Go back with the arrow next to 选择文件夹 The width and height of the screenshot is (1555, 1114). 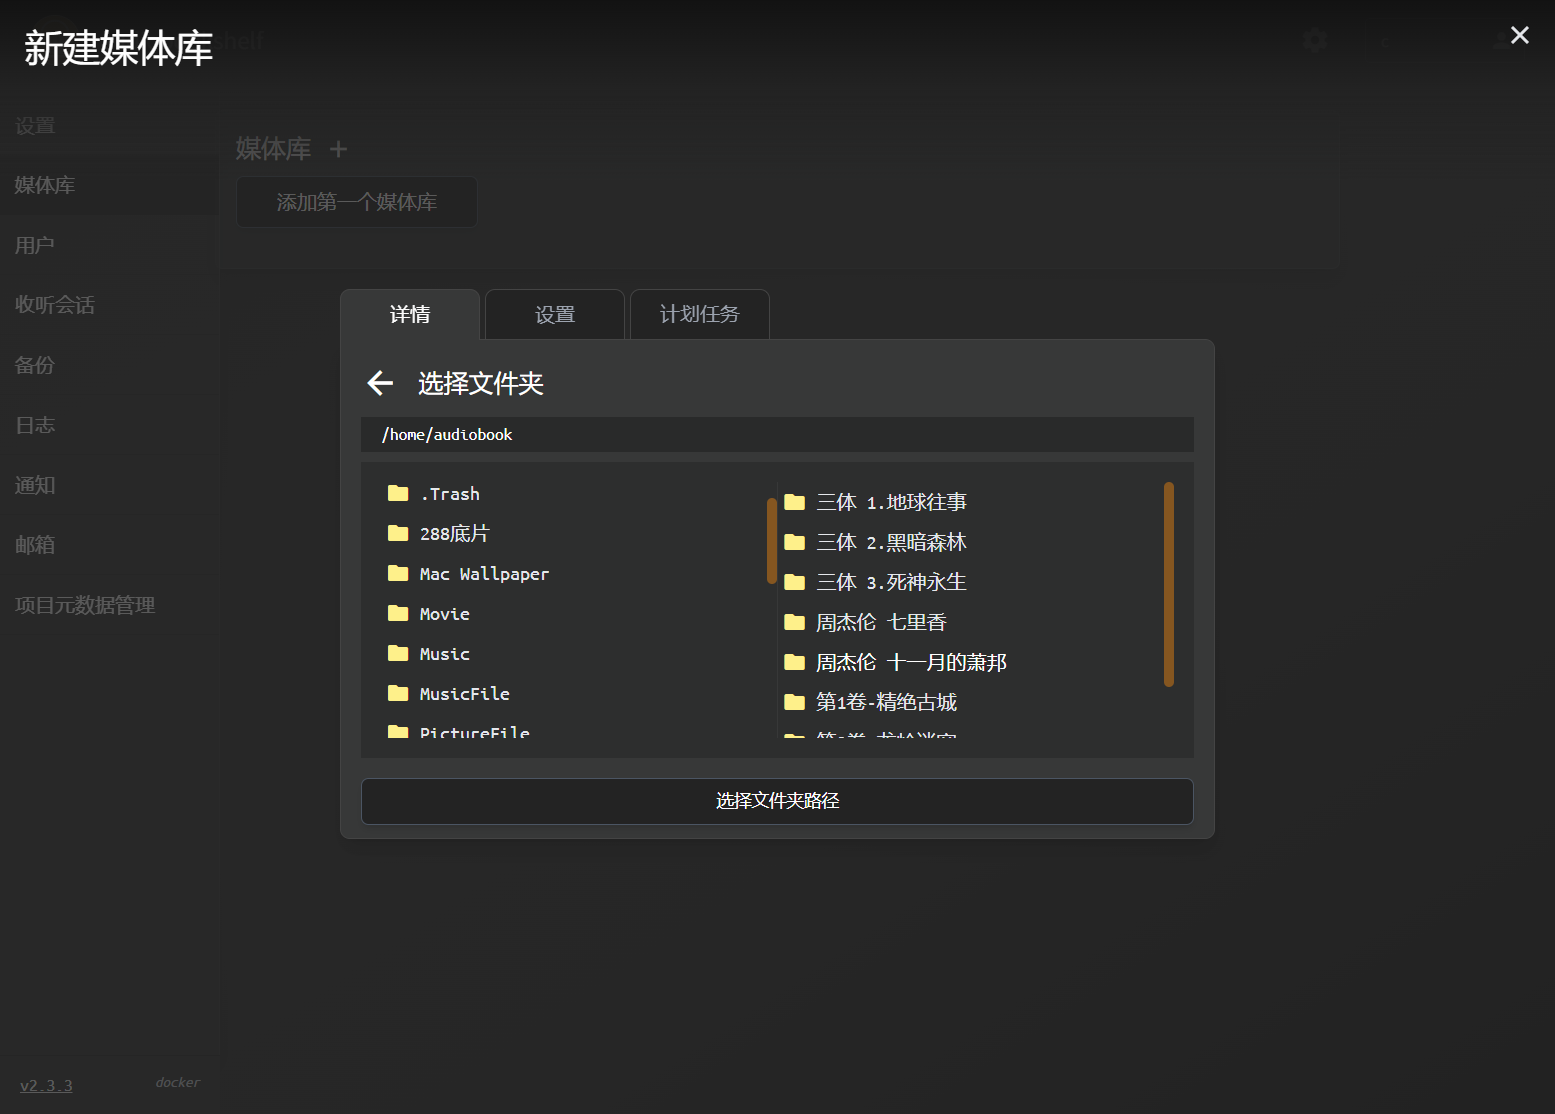point(380,382)
